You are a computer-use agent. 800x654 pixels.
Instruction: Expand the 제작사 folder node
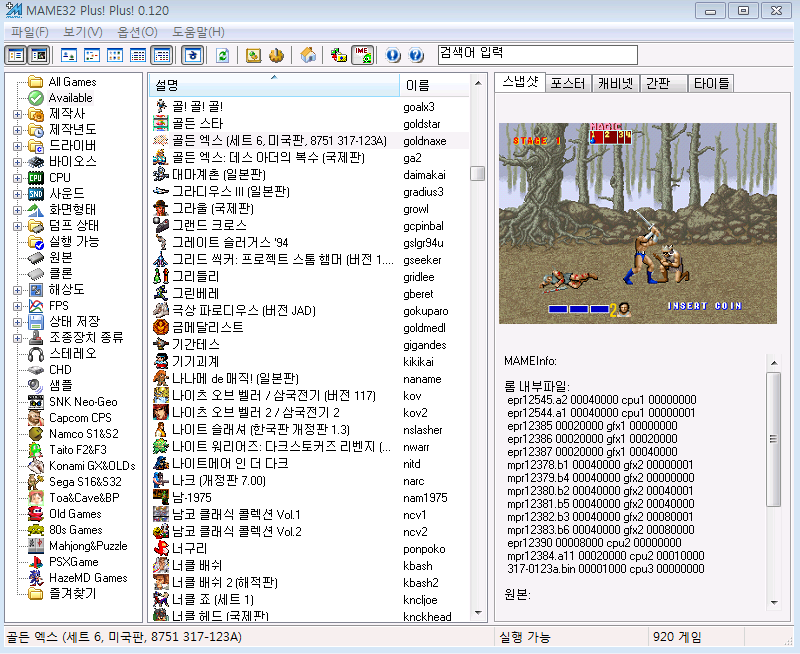[x=17, y=114]
